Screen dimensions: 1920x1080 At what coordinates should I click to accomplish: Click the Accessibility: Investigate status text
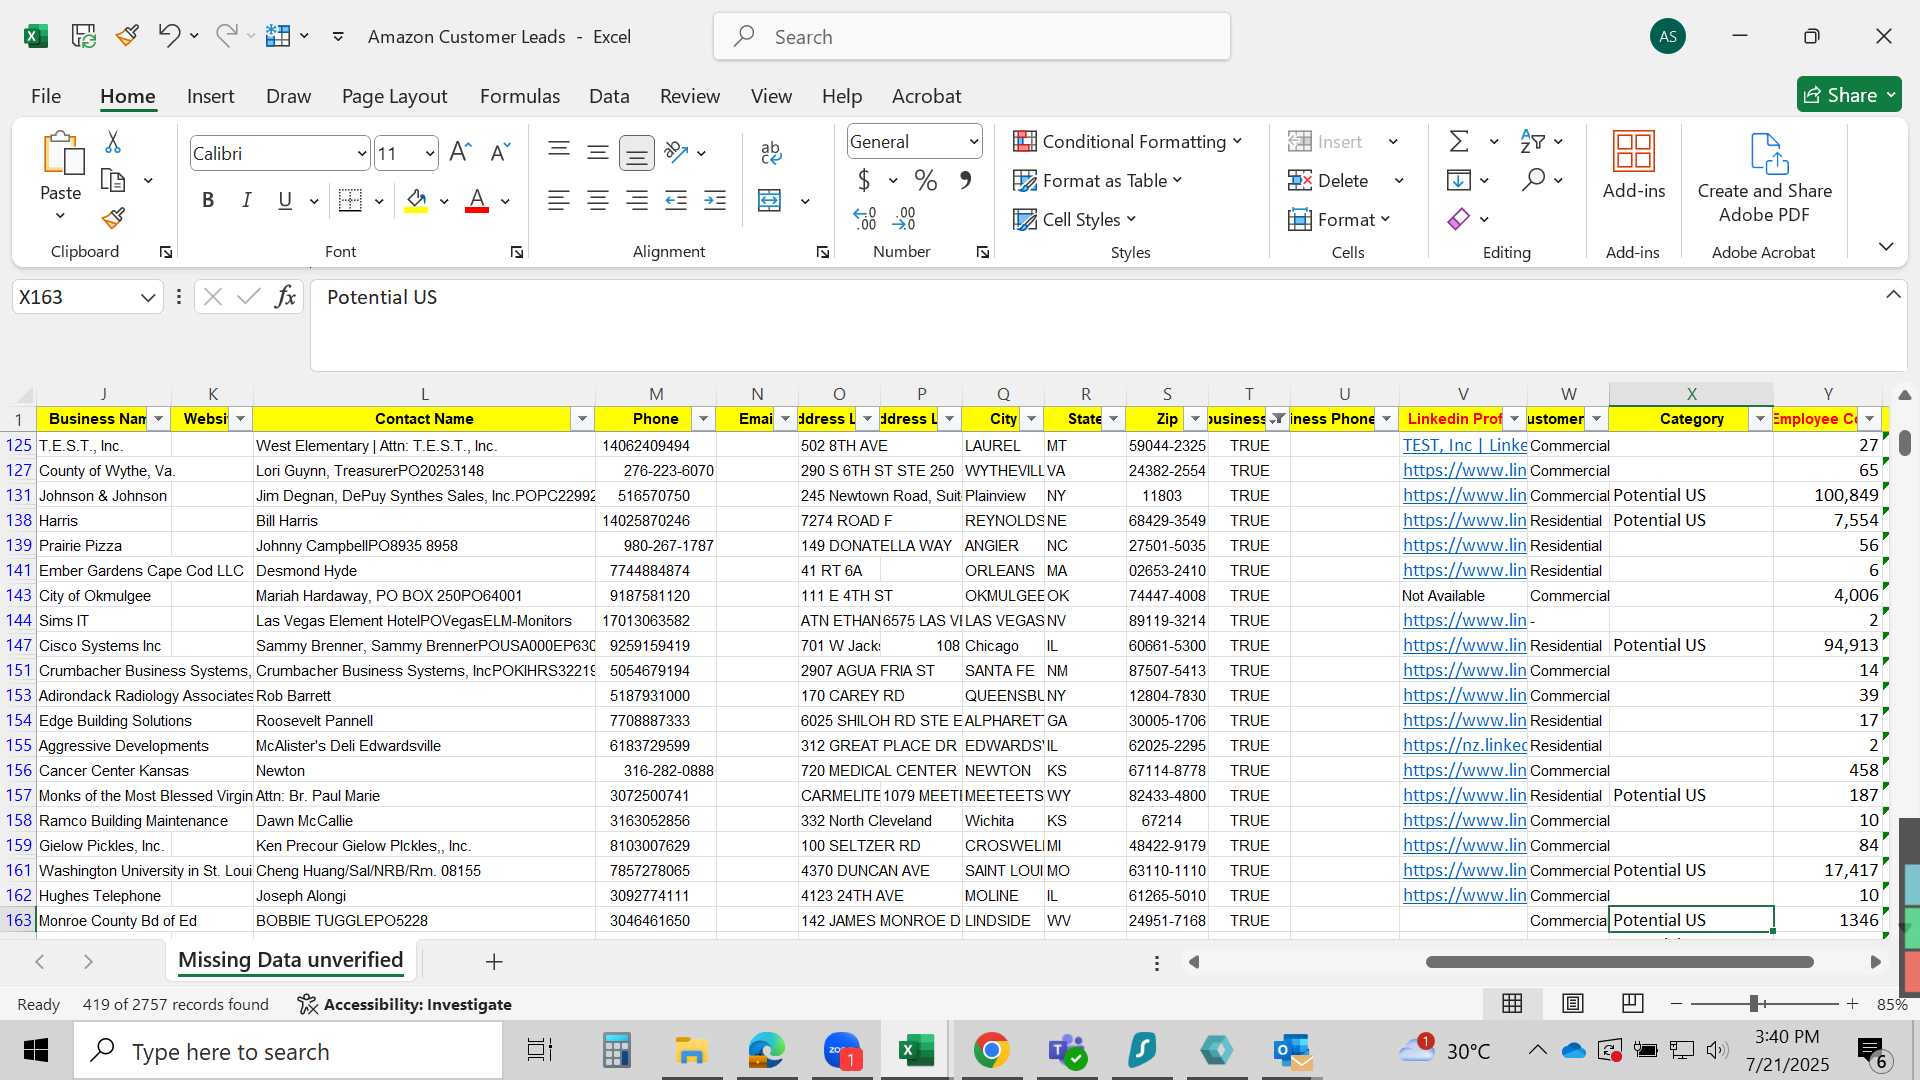pos(406,1004)
